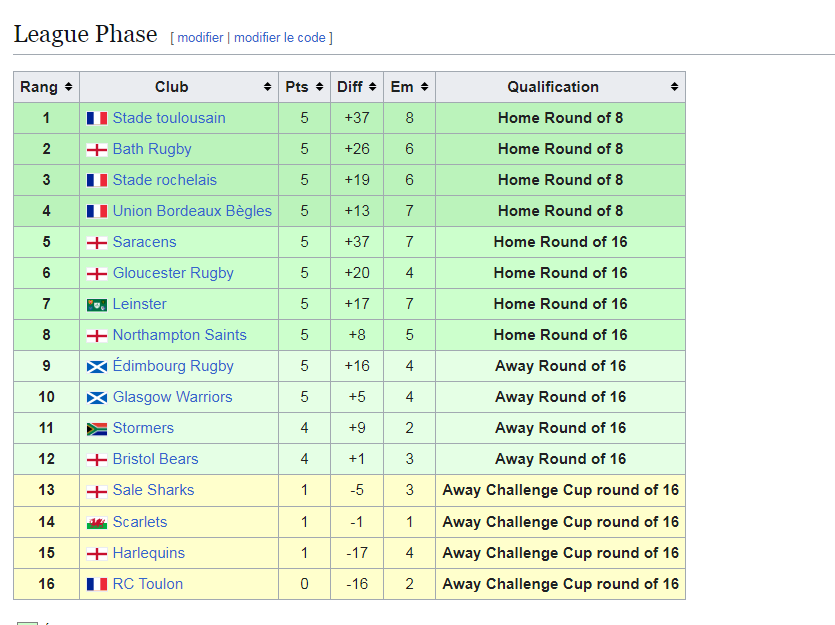The width and height of the screenshot is (835, 625).
Task: Select rank 9 cell for Édimbourg Rugby
Action: coord(46,366)
